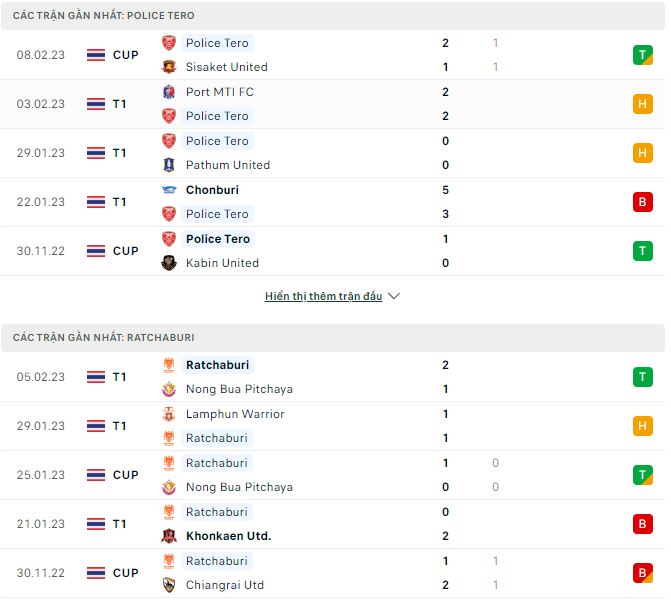Click the Port MTI FC club logo
Viewport: 671px width, 601px height.
point(169,92)
